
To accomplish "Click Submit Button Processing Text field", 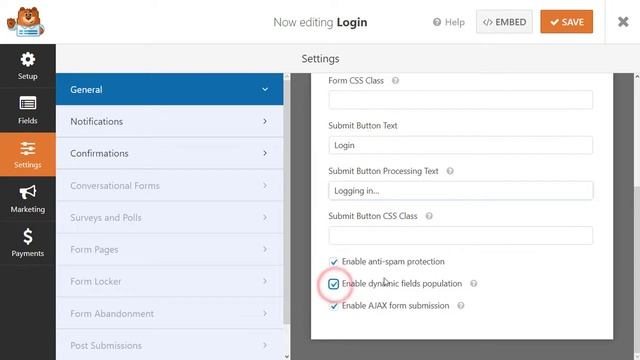I will [x=460, y=191].
